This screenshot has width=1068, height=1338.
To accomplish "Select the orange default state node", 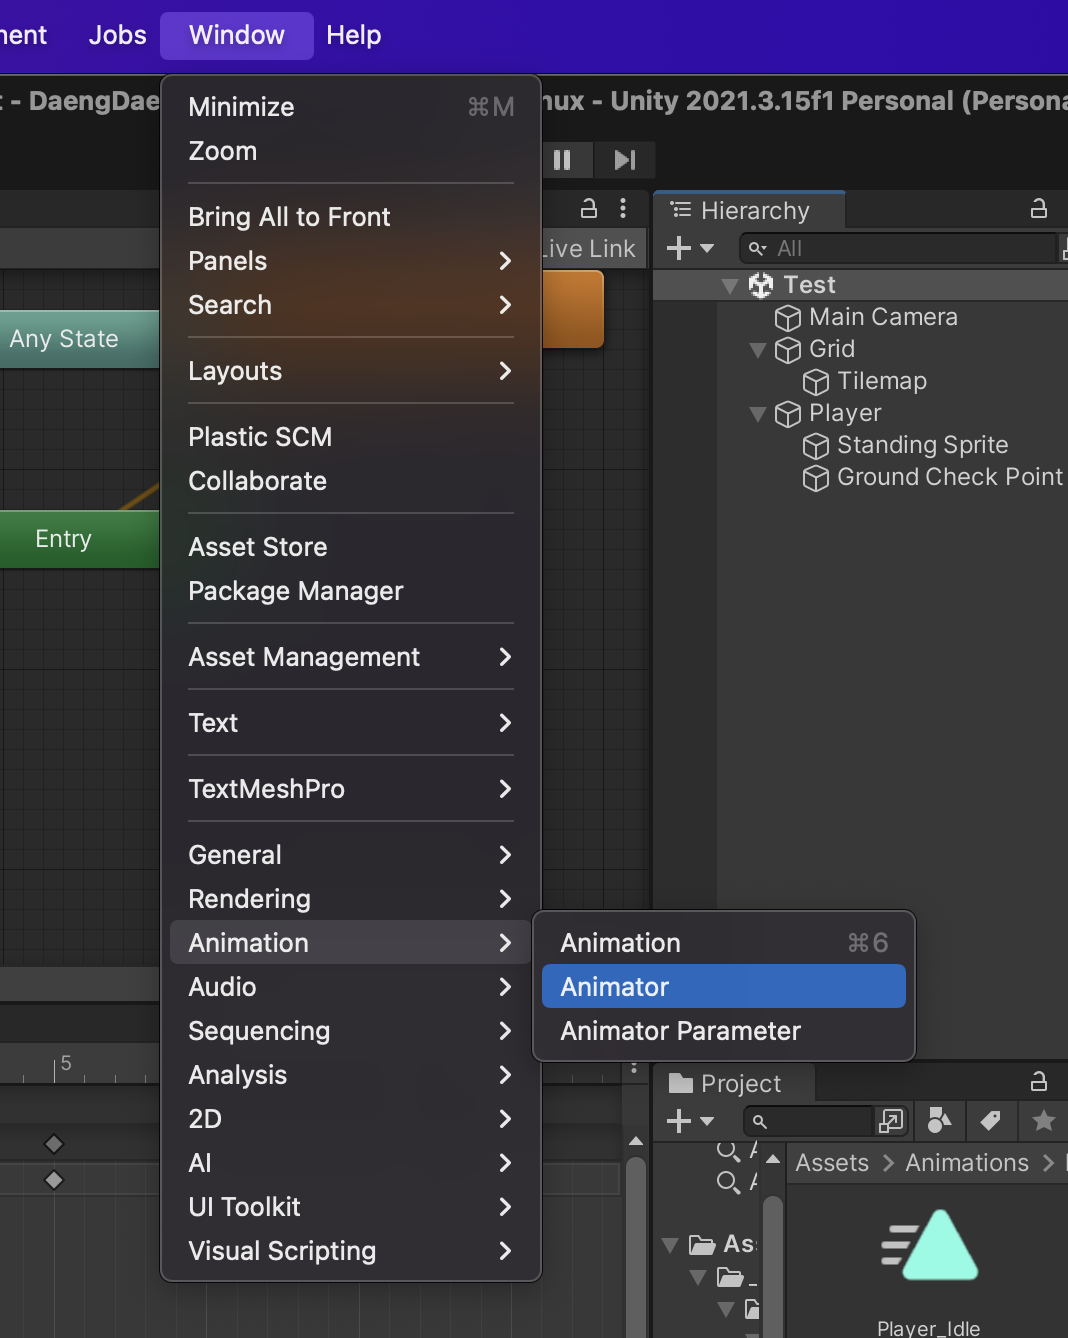I will (x=573, y=309).
